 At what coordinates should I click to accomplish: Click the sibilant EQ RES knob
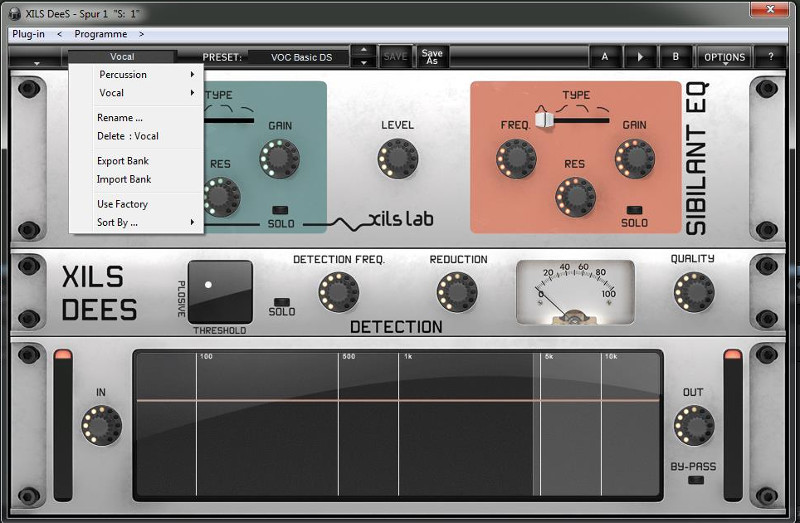point(575,197)
